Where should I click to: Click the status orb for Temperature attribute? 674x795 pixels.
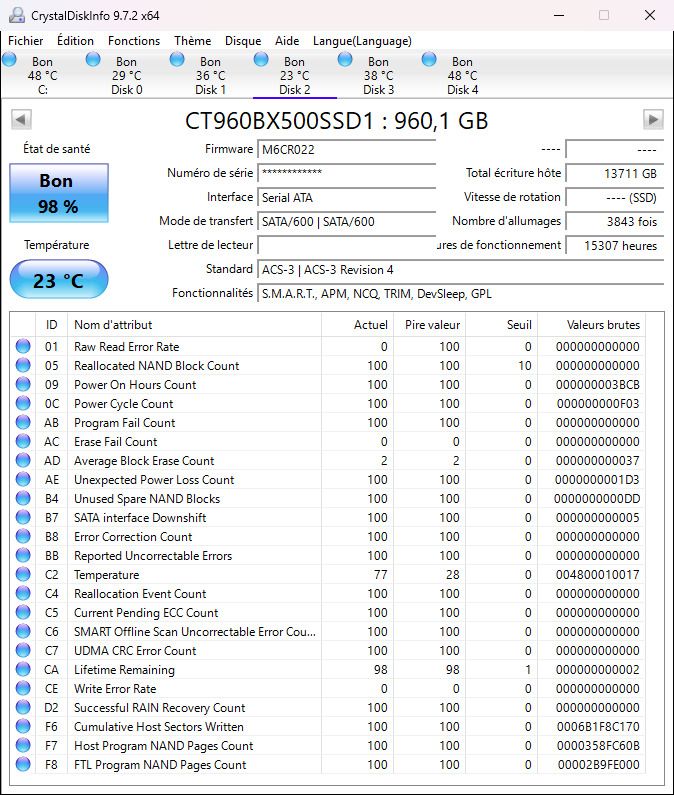pyautogui.click(x=23, y=575)
